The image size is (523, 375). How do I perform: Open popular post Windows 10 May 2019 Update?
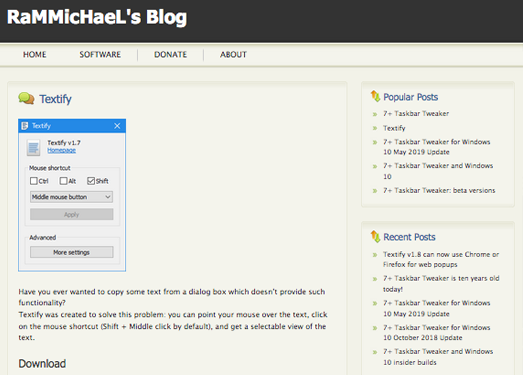coord(437,147)
